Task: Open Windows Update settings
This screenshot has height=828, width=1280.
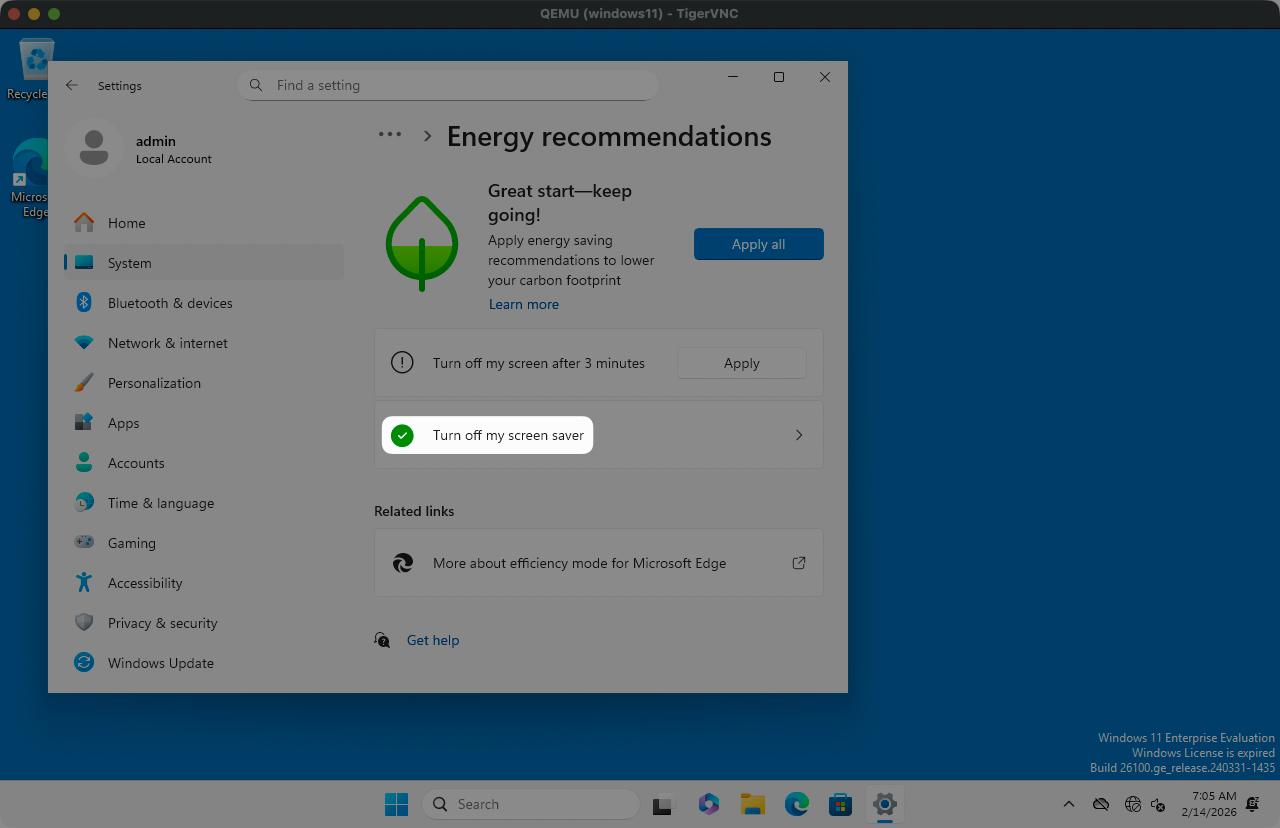Action: (160, 663)
